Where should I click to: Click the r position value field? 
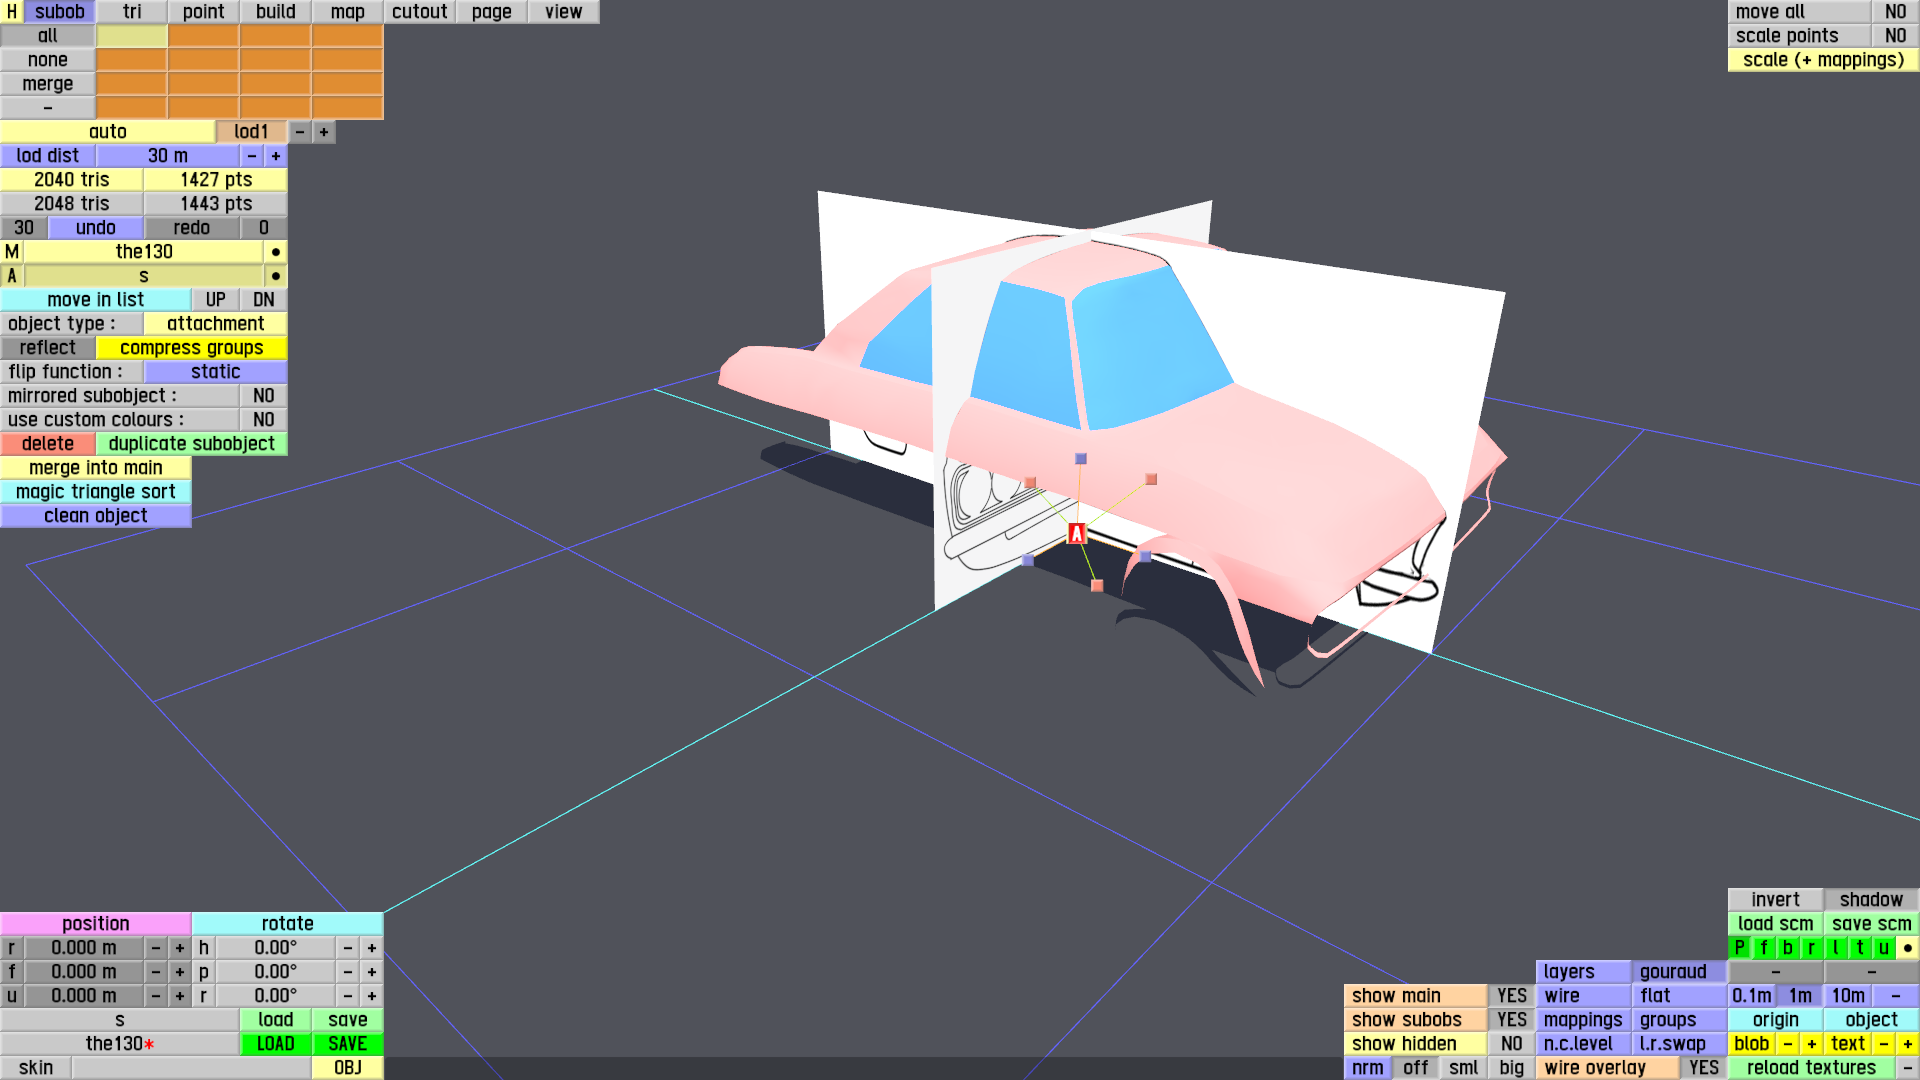click(84, 948)
